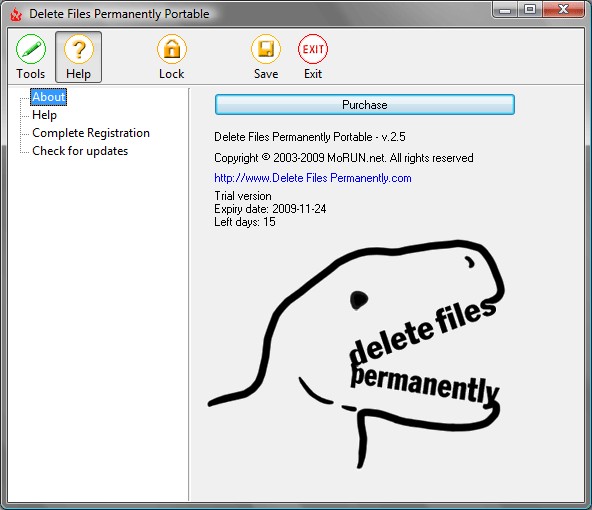Viewport: 592px width, 510px height.
Task: Click the Save floppy disk icon
Action: click(x=266, y=49)
